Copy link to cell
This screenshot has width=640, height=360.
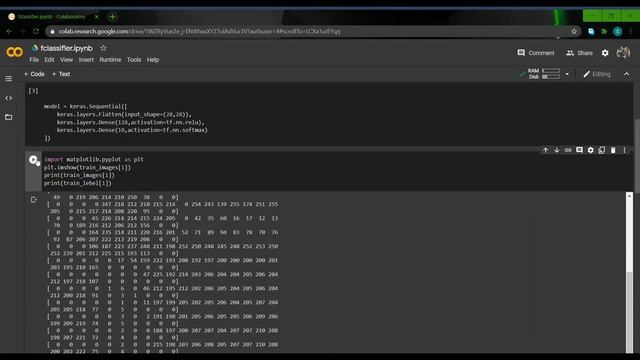pos(568,150)
